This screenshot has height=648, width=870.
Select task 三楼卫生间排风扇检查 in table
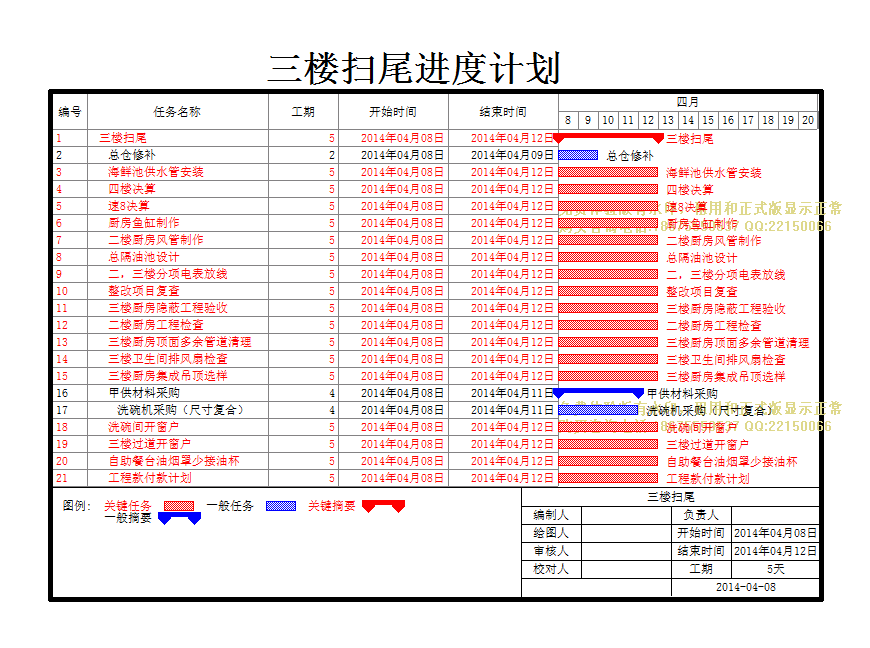point(168,359)
